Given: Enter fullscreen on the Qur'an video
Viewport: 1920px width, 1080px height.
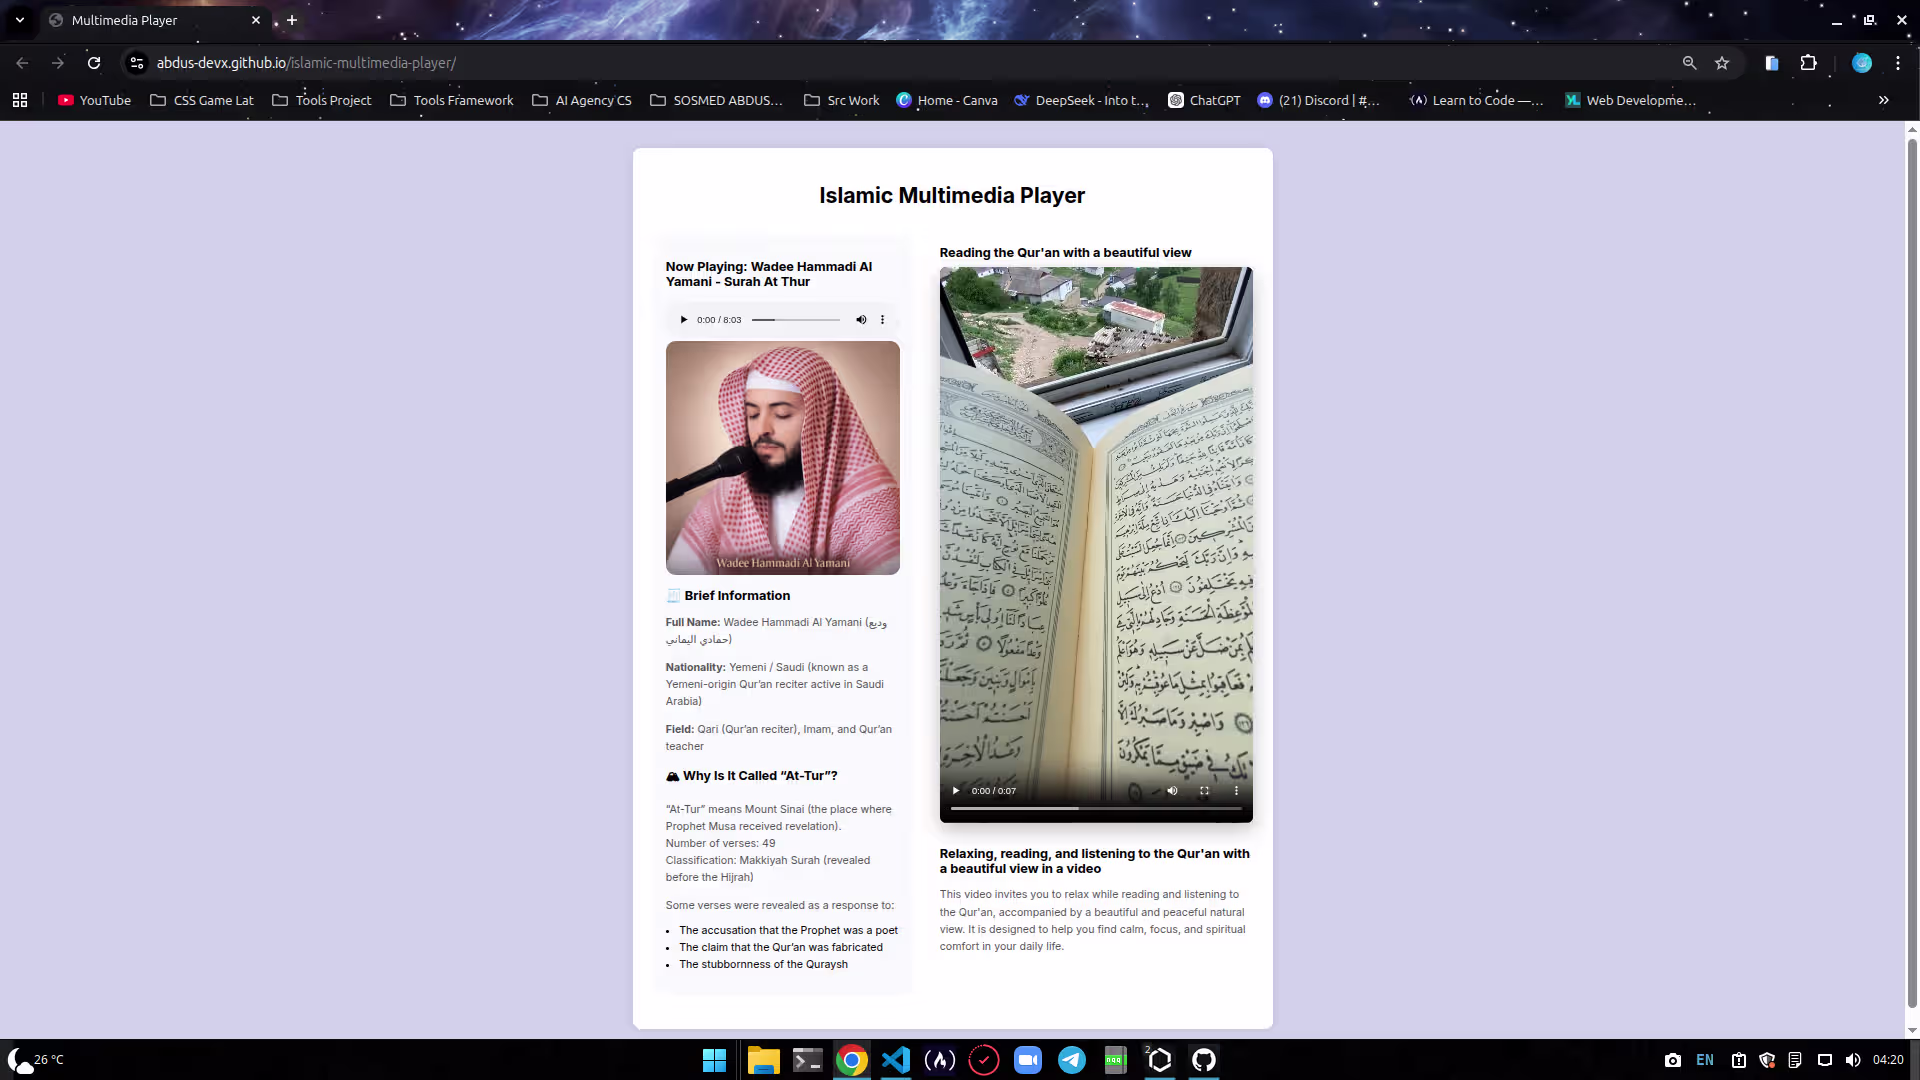Looking at the screenshot, I should (1204, 790).
